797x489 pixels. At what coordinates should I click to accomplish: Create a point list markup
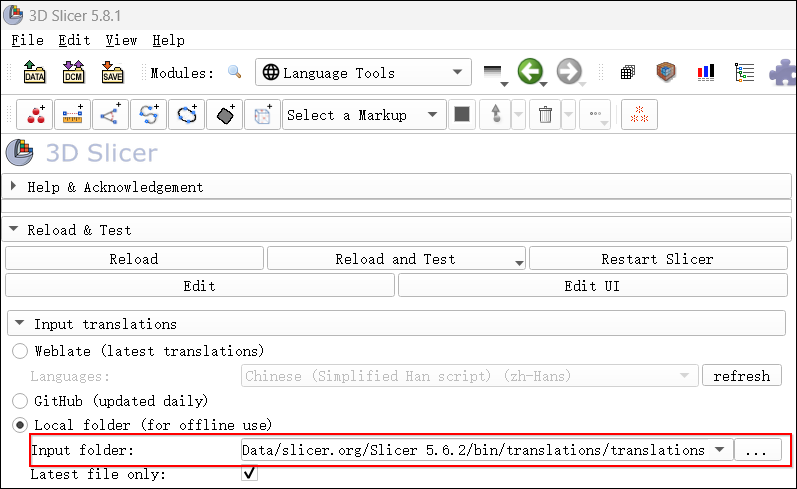pyautogui.click(x=37, y=115)
